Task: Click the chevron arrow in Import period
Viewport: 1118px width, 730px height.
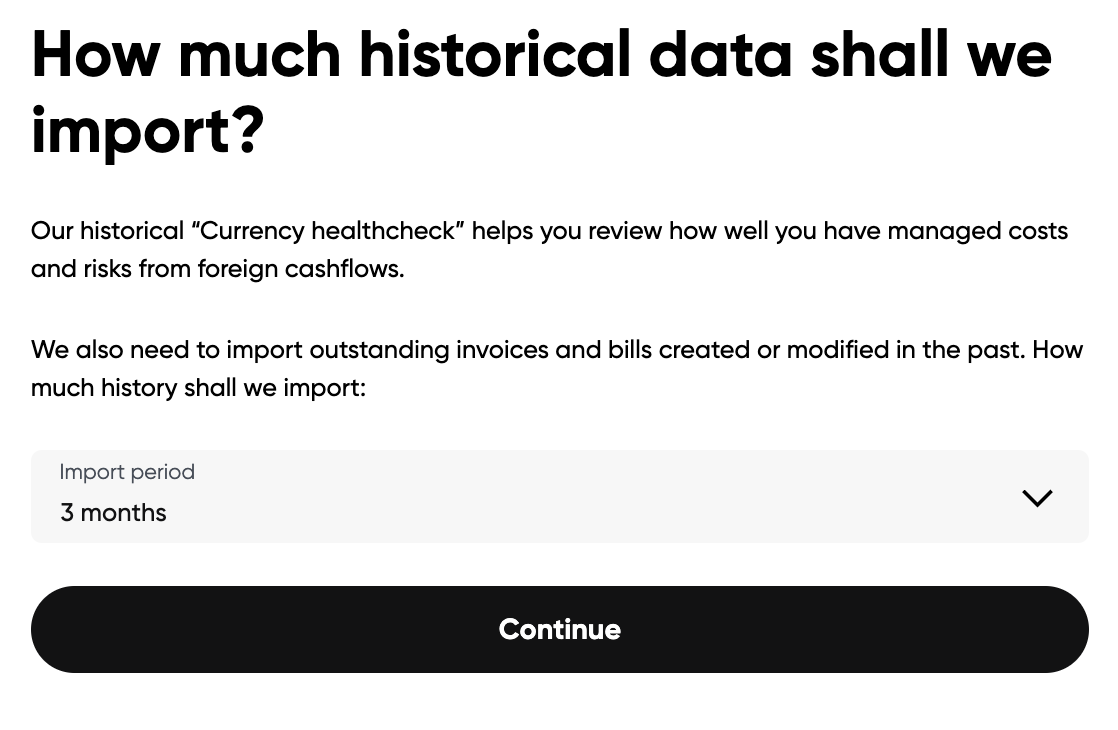Action: [1037, 498]
